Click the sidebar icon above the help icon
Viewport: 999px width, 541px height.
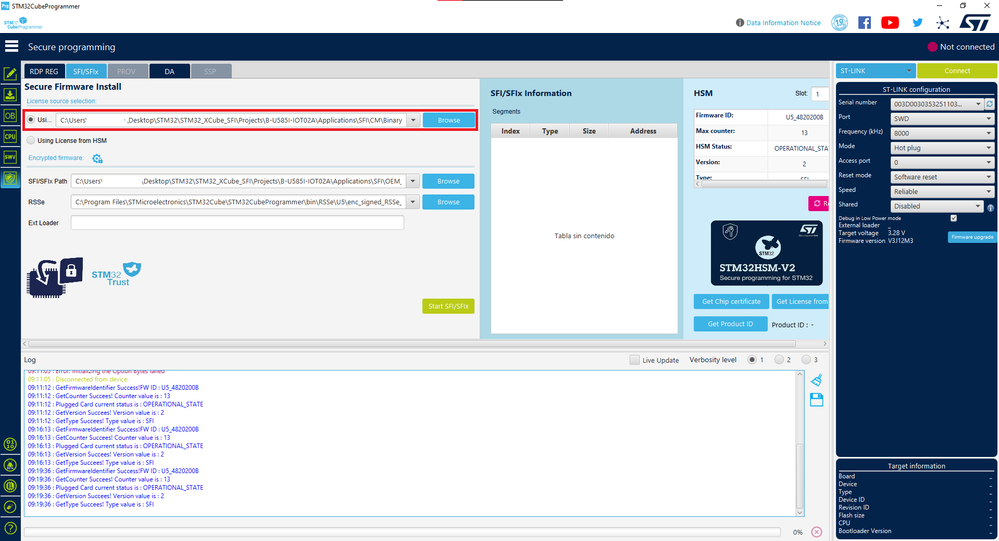pyautogui.click(x=10, y=507)
